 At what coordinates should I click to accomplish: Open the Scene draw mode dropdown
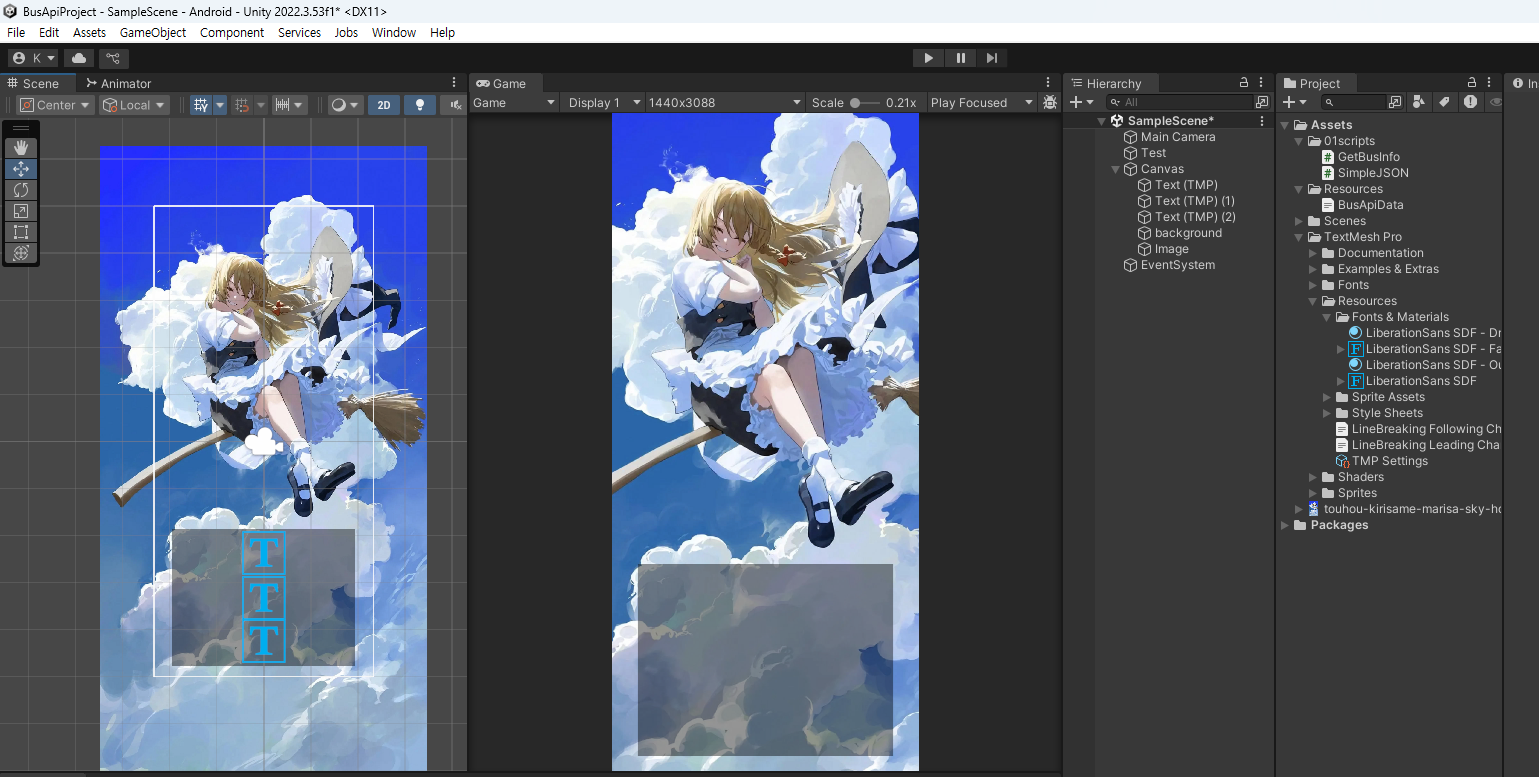345,105
